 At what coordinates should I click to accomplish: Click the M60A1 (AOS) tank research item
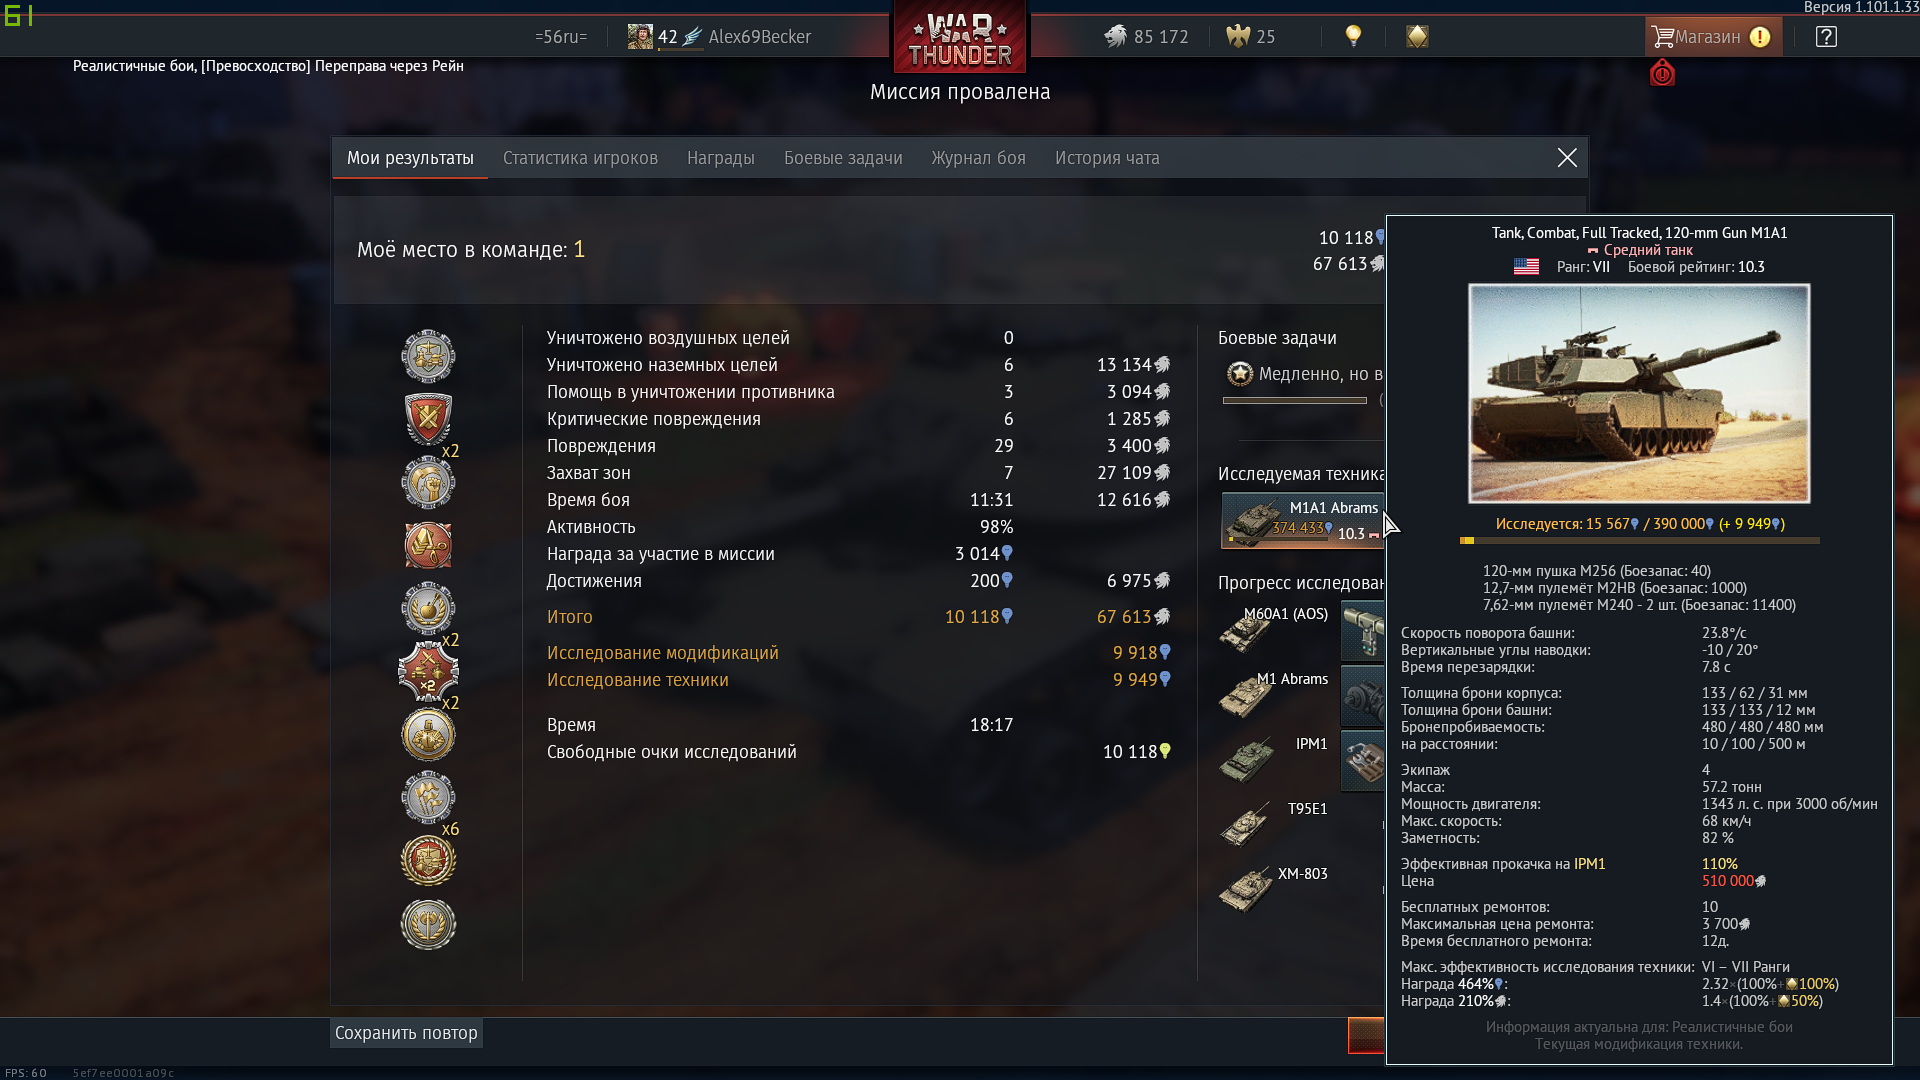point(1275,632)
